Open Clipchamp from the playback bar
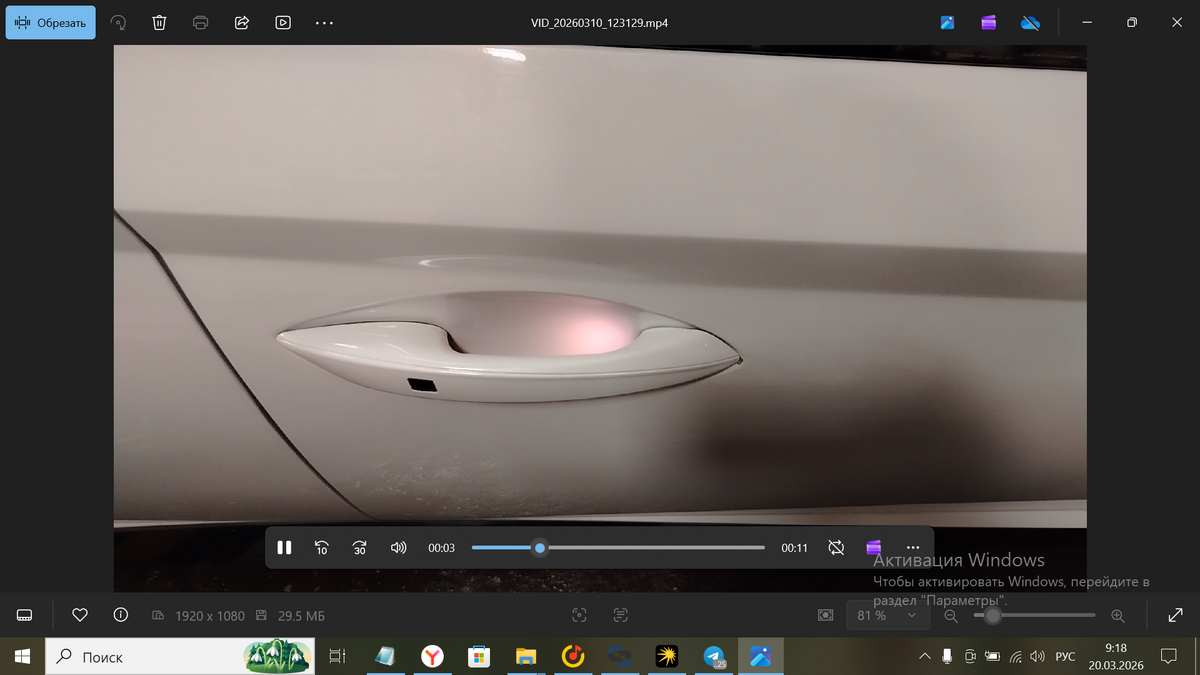Screen dimensions: 1200x675 [x=874, y=548]
